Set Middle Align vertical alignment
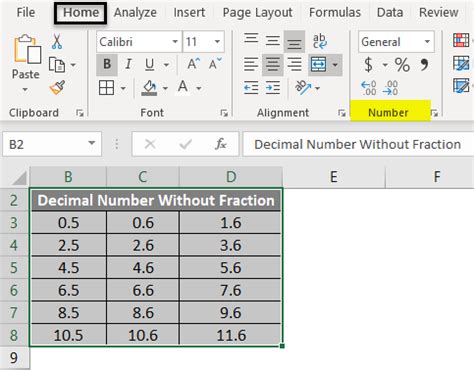The height and width of the screenshot is (370, 474). point(273,41)
